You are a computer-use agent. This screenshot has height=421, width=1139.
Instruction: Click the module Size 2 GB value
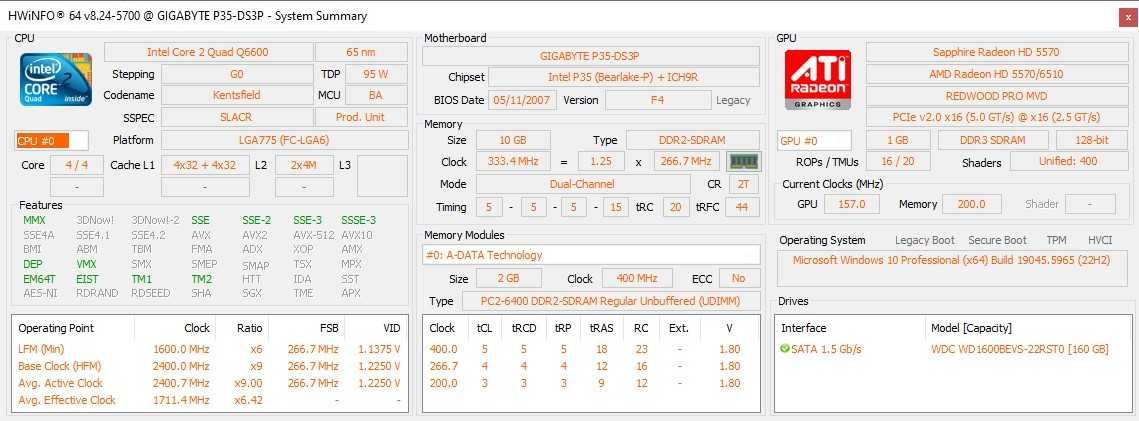(508, 278)
